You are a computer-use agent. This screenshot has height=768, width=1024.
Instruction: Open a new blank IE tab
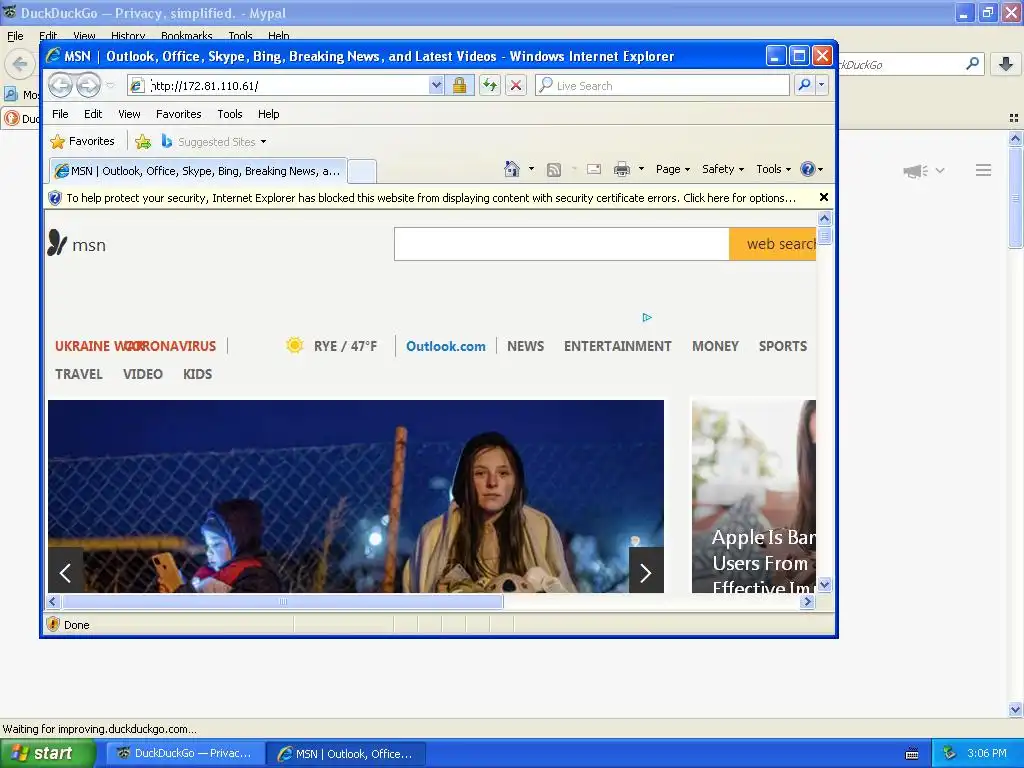click(362, 171)
